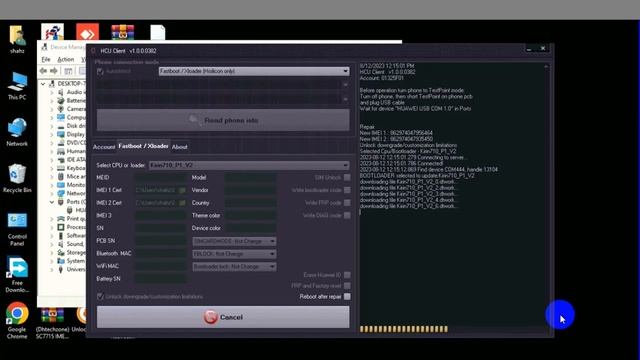640x360 pixels.
Task: Select the Keyboards category icon
Action: (x=61, y=168)
